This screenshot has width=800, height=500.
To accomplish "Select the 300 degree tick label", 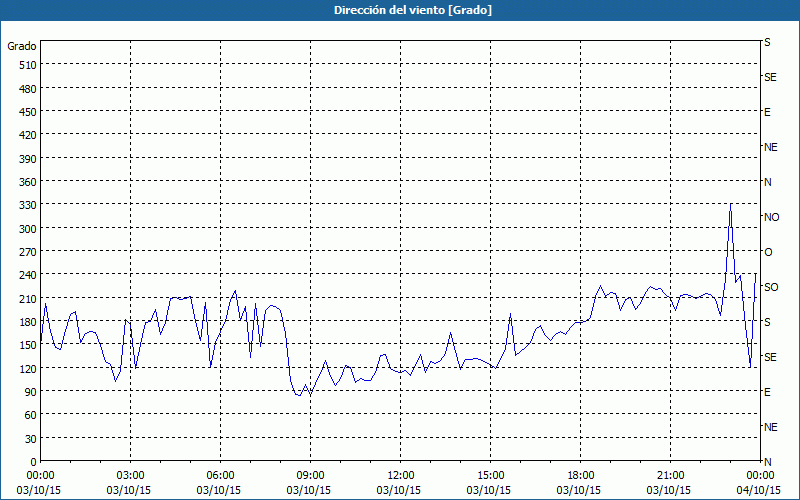I will point(28,229).
